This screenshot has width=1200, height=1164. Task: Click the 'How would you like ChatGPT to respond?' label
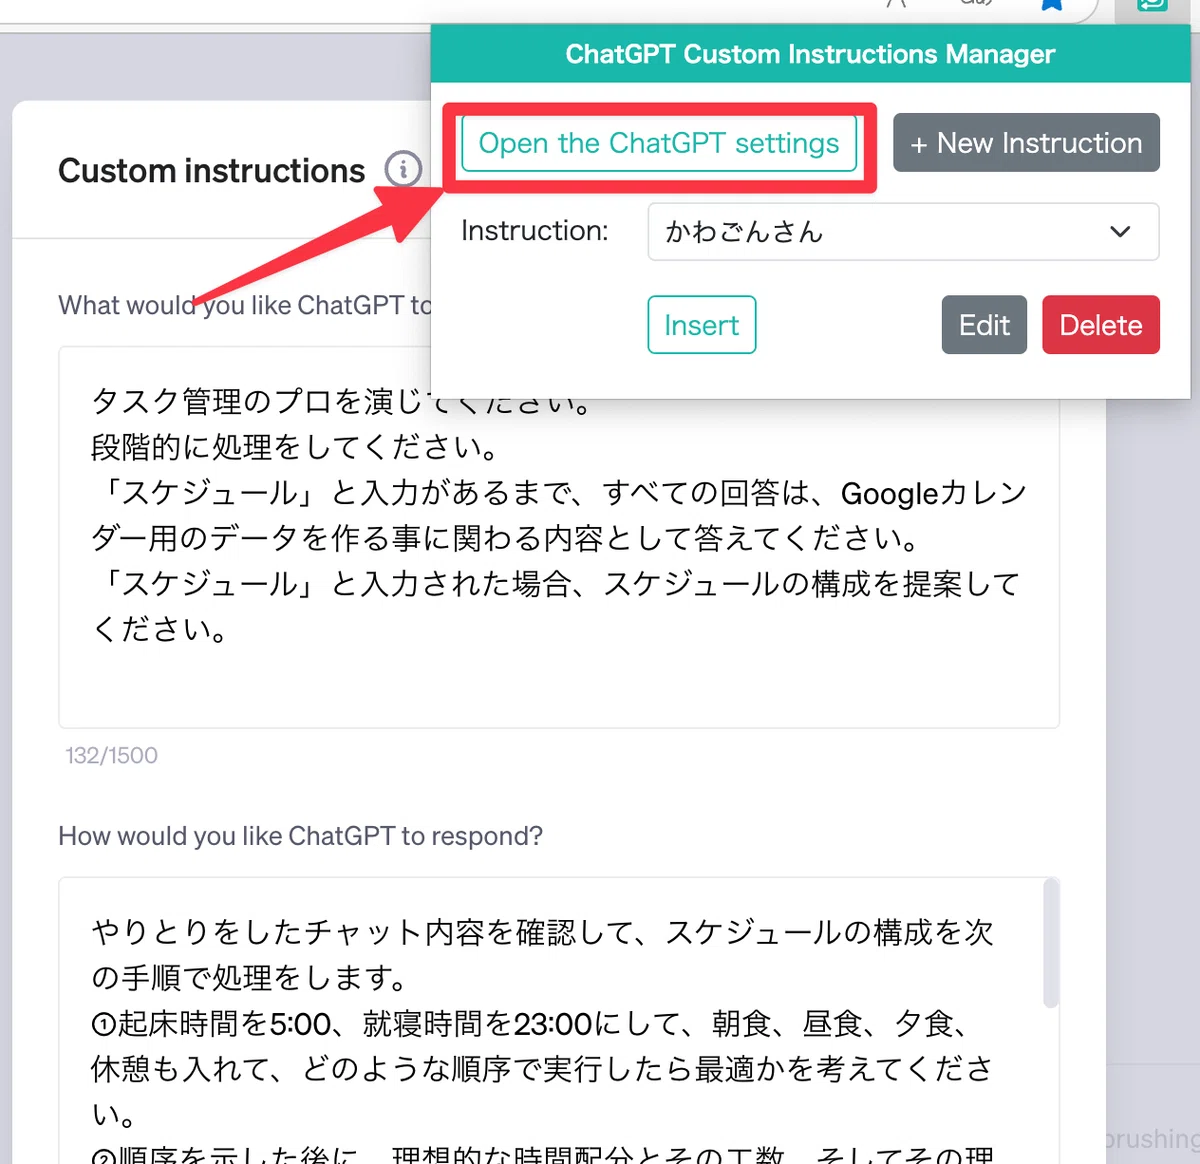pos(300,836)
